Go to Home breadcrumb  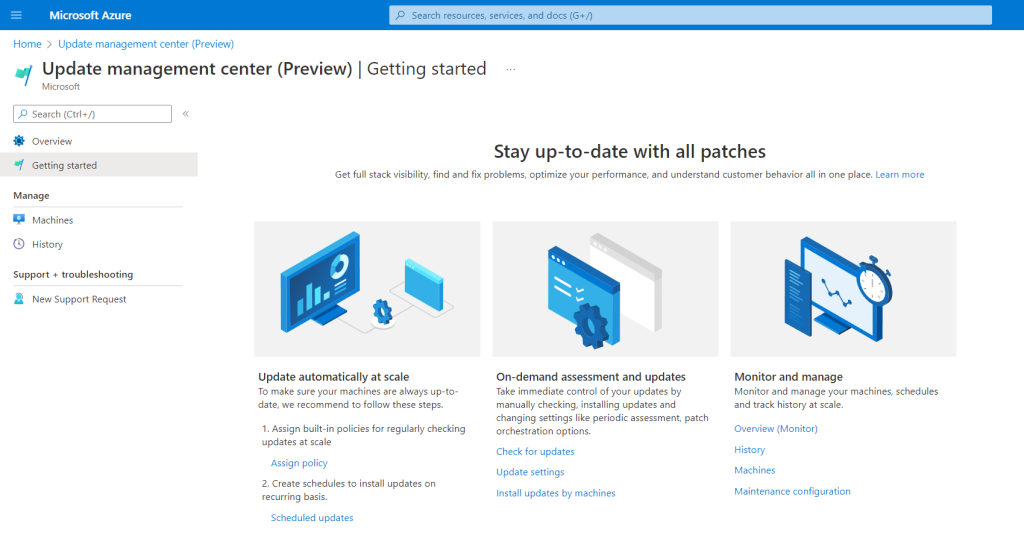point(27,44)
